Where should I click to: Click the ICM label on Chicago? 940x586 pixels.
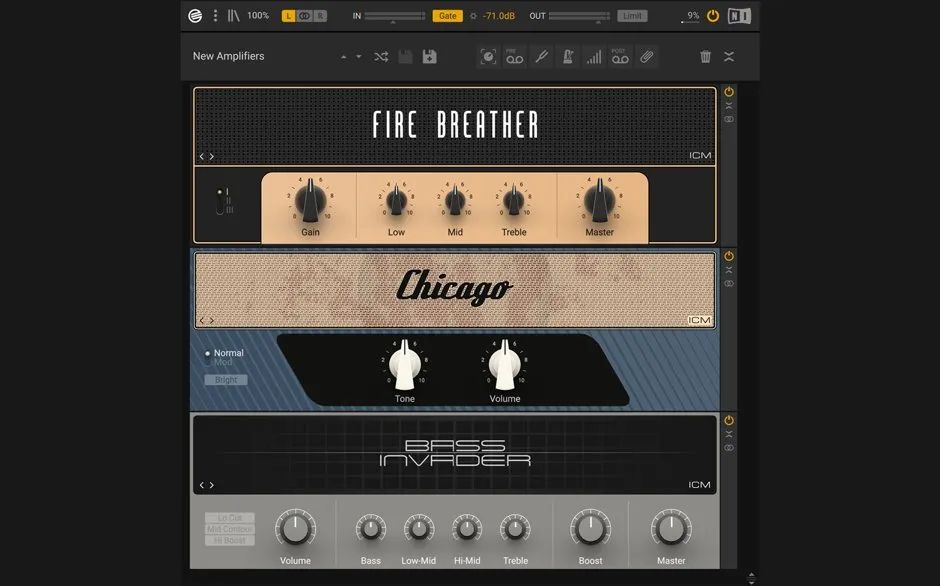click(700, 320)
